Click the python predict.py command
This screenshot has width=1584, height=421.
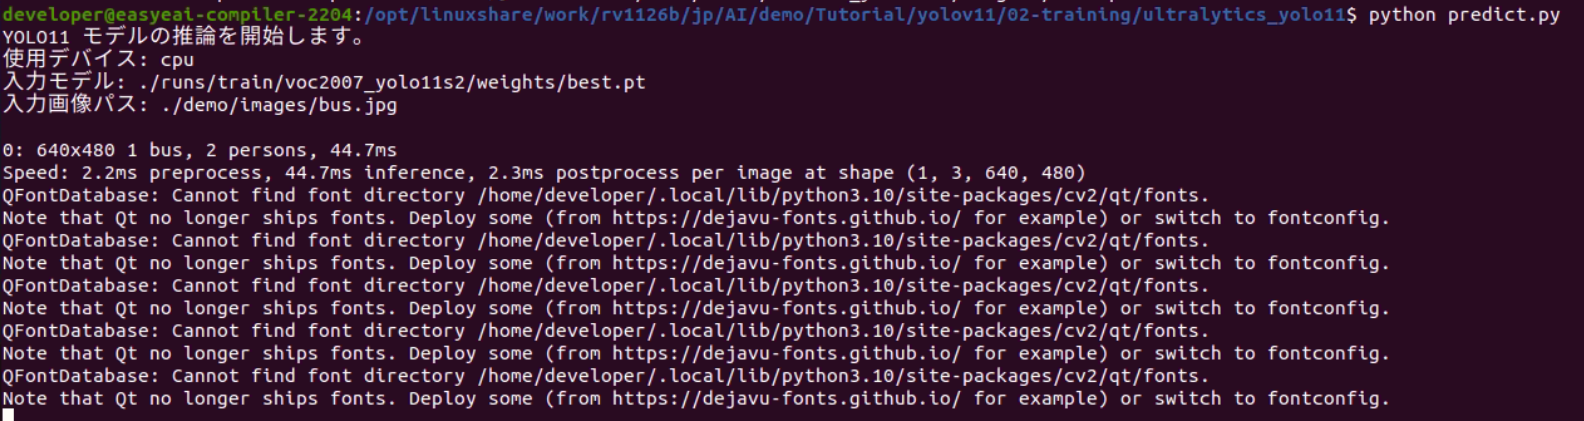pyautogui.click(x=1464, y=15)
